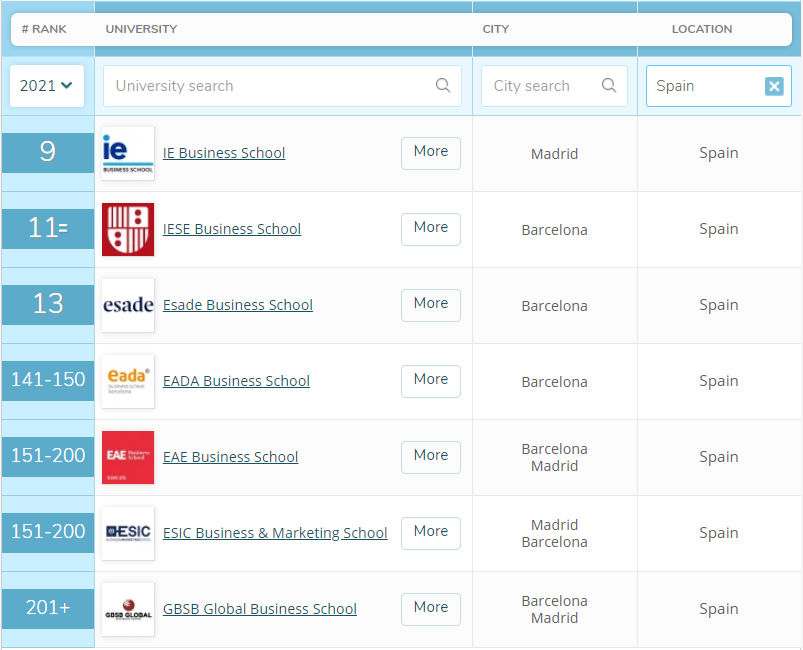Click More for EADA Business School

pos(431,381)
